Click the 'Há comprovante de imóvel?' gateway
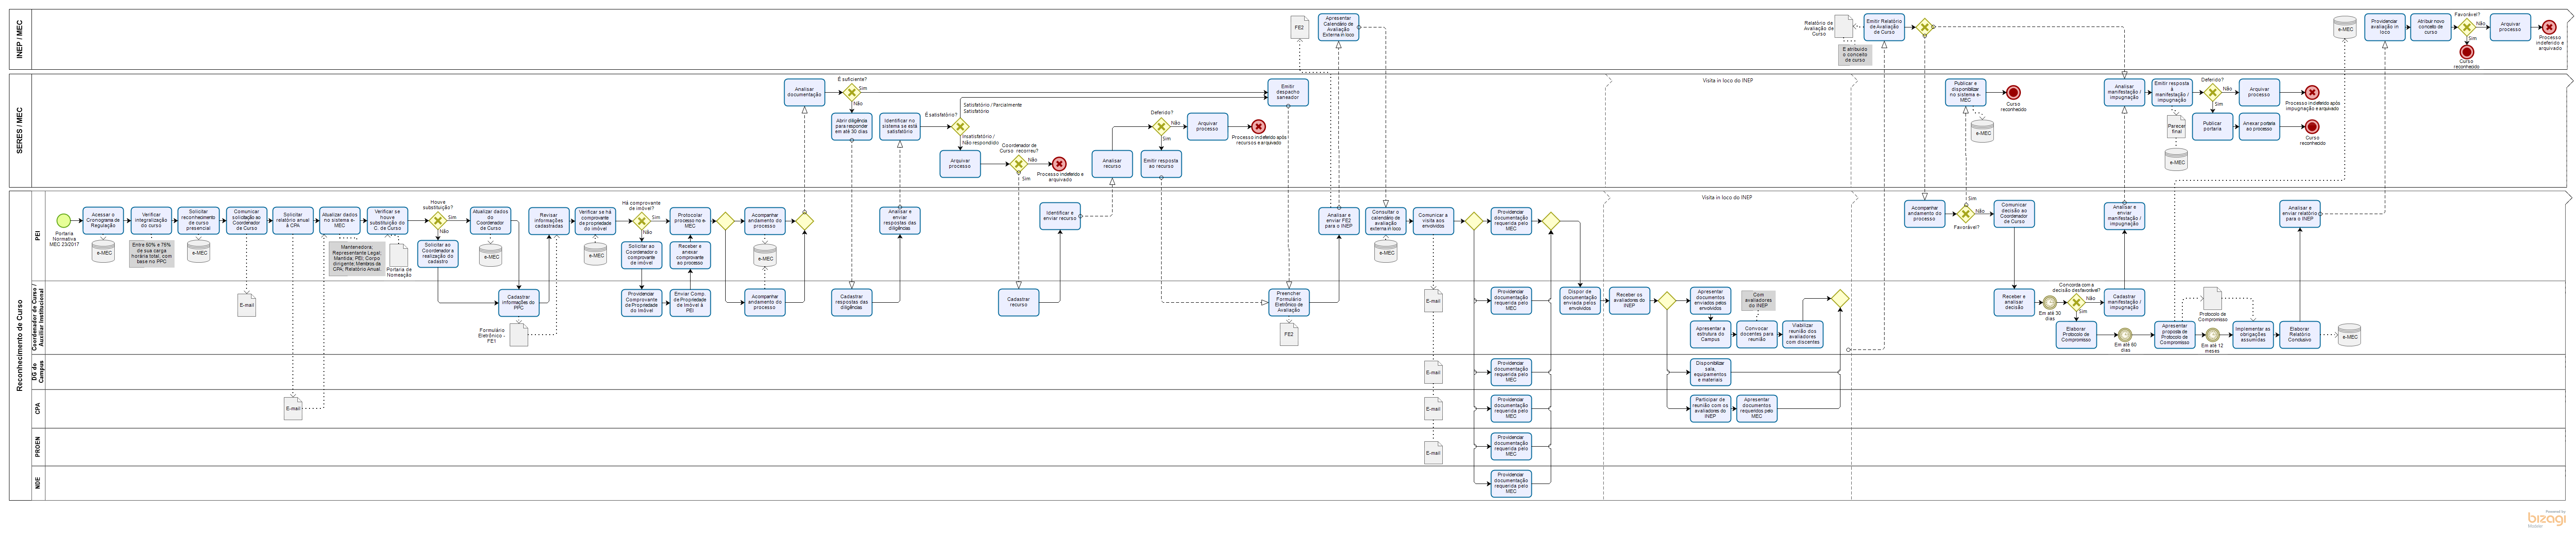The height and width of the screenshot is (542, 2576). coord(642,220)
